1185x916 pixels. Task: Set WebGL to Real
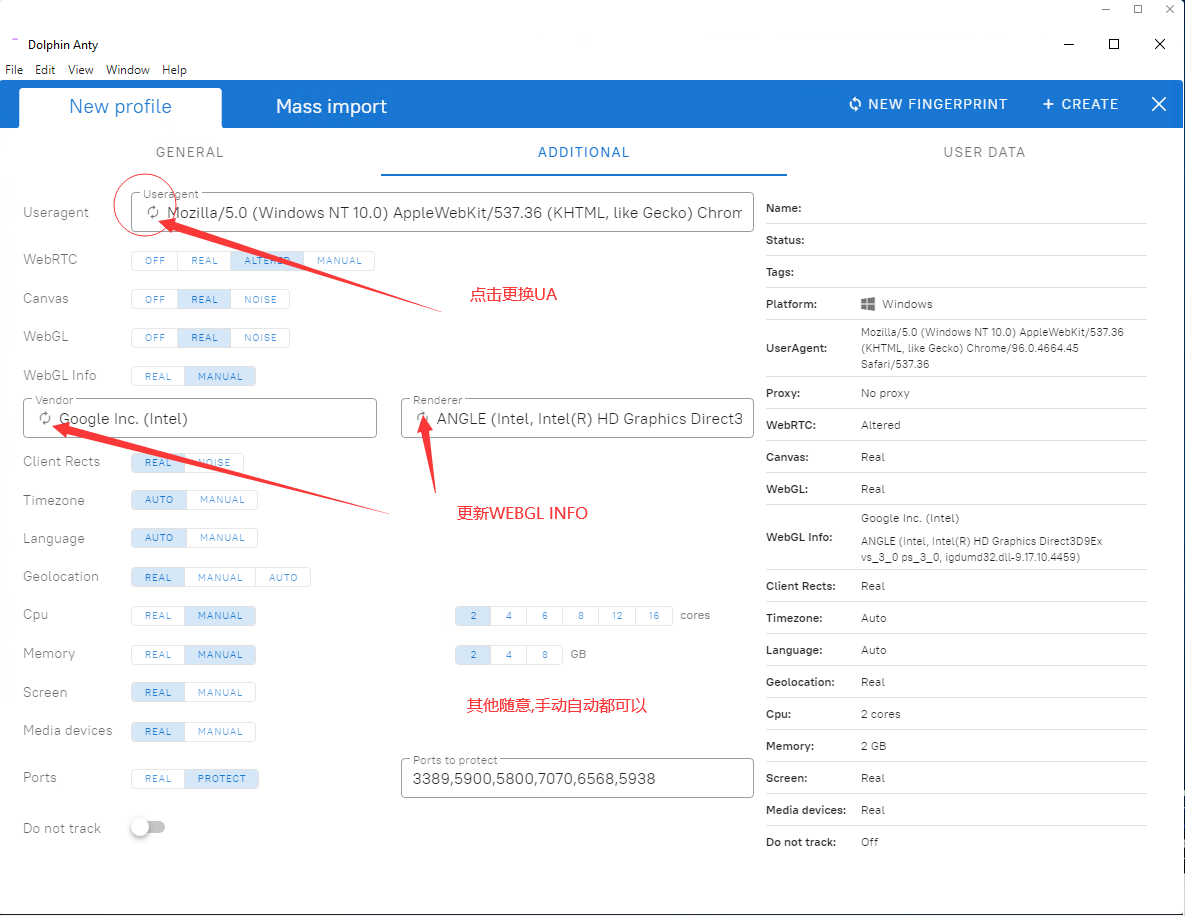pyautogui.click(x=204, y=338)
